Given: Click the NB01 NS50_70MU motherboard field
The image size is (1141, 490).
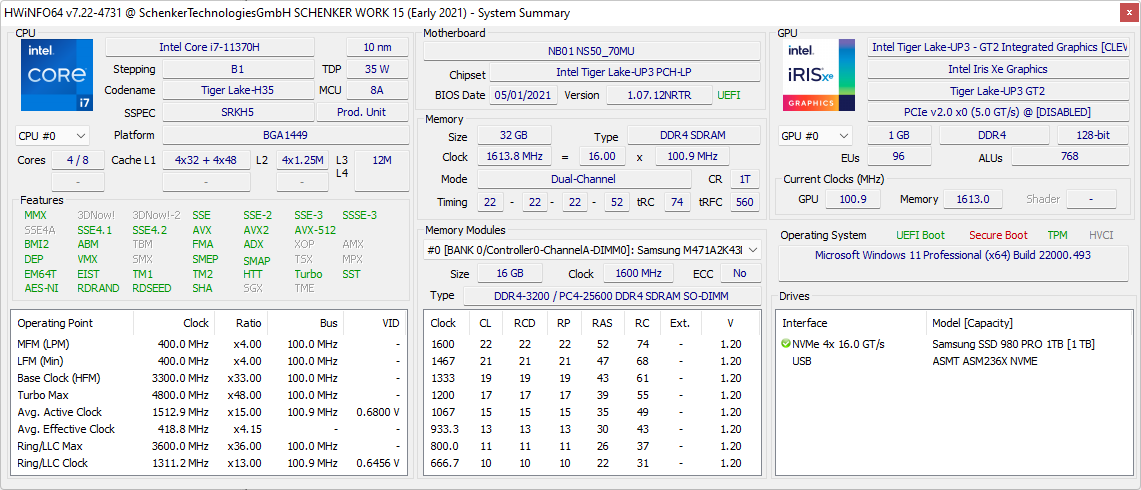Looking at the screenshot, I should (590, 51).
